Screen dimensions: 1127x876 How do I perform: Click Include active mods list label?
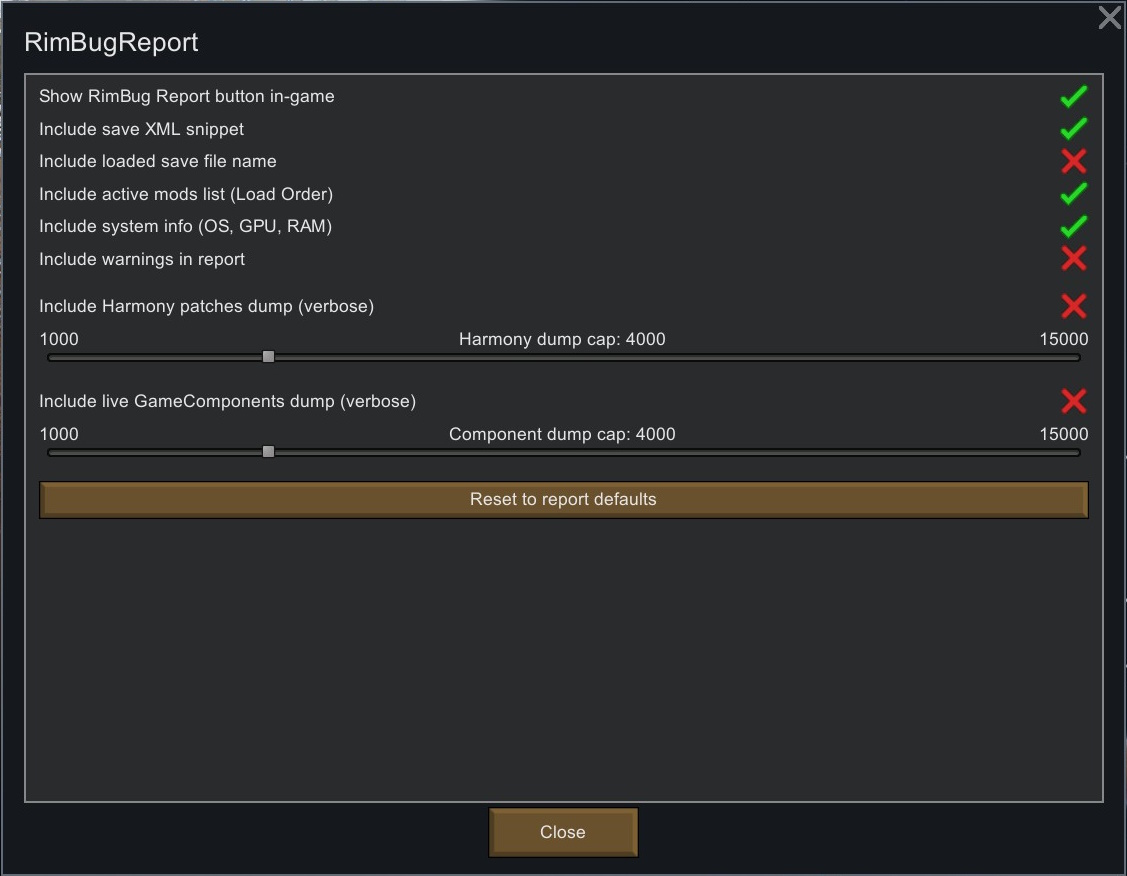pyautogui.click(x=186, y=195)
